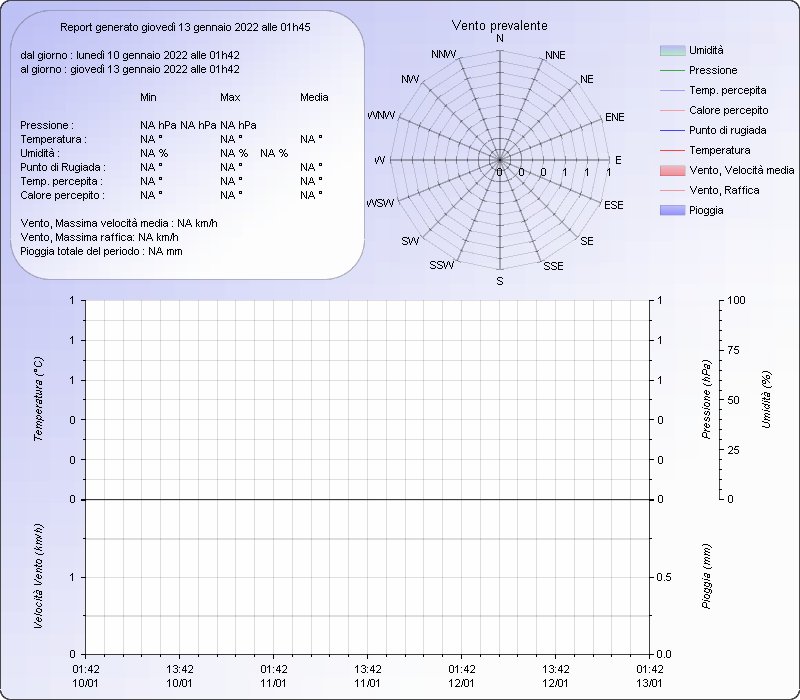
Task: Click the S compass label
Action: tap(500, 281)
